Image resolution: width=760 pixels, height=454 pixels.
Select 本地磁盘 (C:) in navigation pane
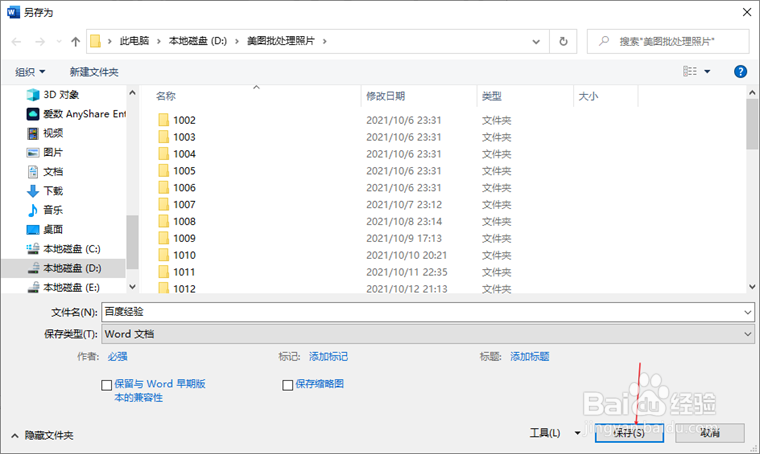tap(63, 249)
